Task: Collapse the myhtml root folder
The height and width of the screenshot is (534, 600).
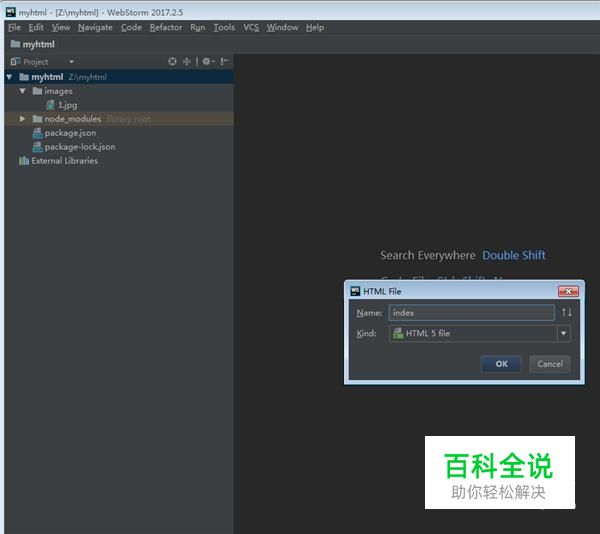Action: (10, 77)
